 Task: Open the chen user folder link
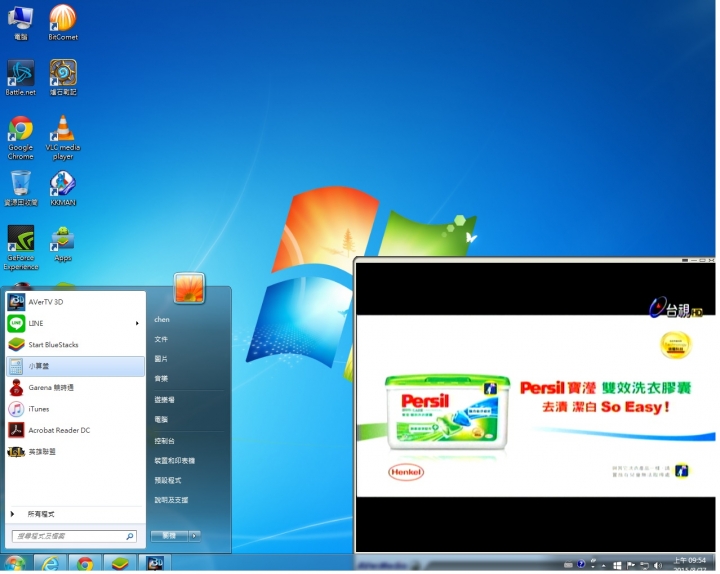click(x=162, y=320)
